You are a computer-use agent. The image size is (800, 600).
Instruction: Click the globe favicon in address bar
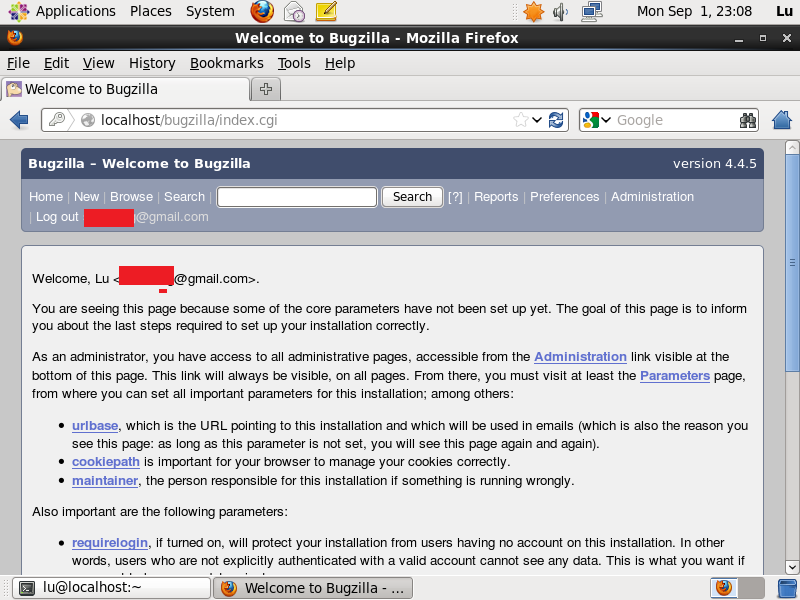[88, 120]
